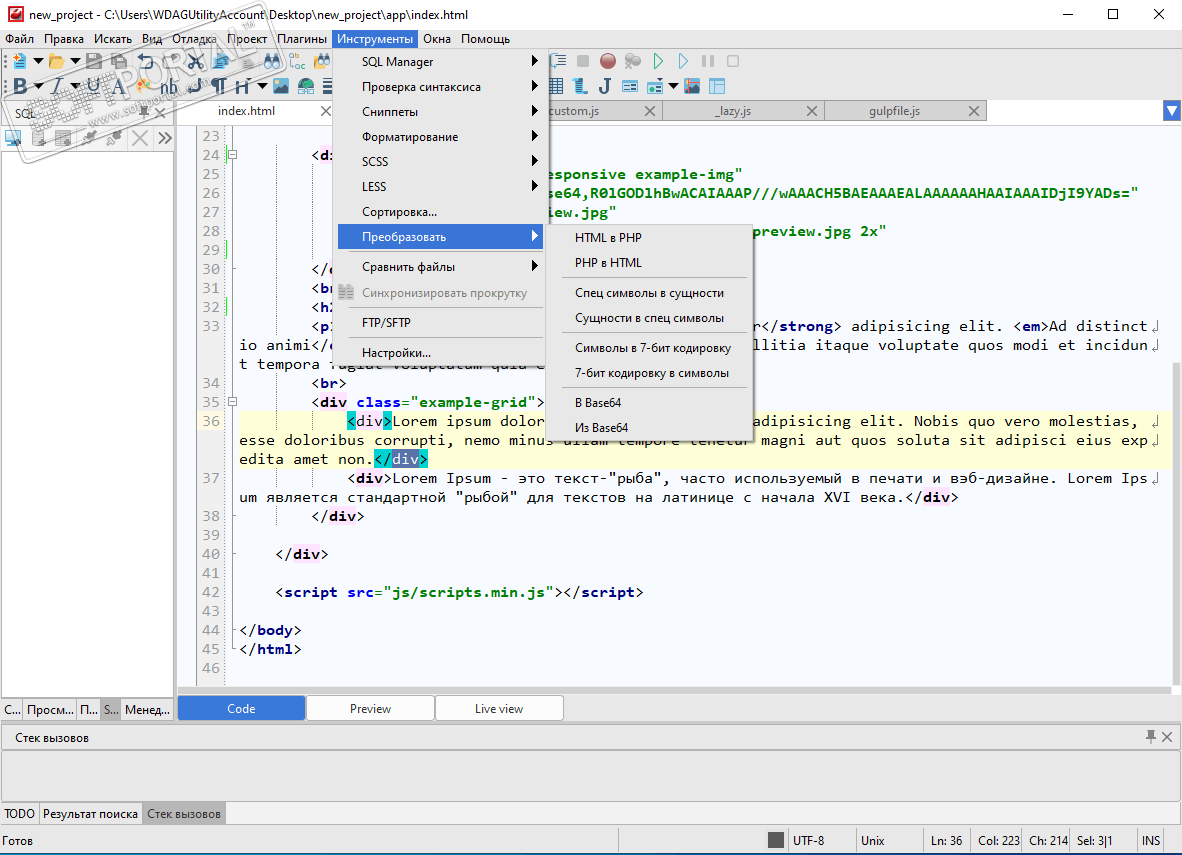Image resolution: width=1182 pixels, height=855 pixels.
Task: Switch to the Preview view button
Action: click(370, 708)
